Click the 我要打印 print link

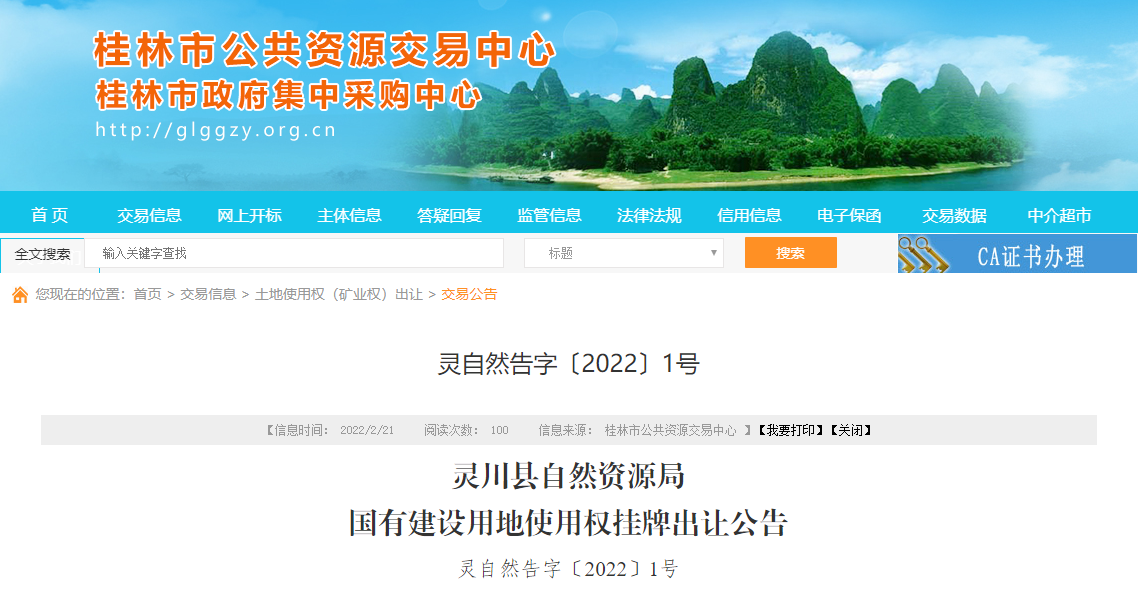pos(790,430)
